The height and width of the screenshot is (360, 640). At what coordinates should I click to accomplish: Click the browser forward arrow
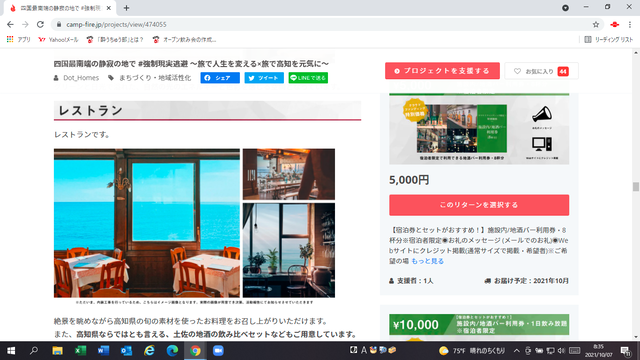[x=25, y=24]
